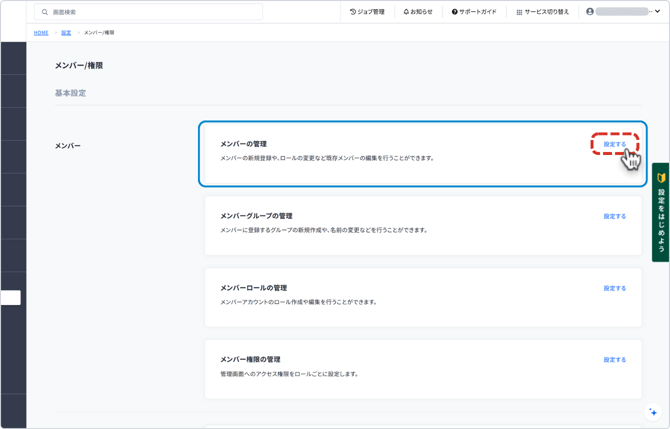Go to HOME in the breadcrumb

coord(41,33)
